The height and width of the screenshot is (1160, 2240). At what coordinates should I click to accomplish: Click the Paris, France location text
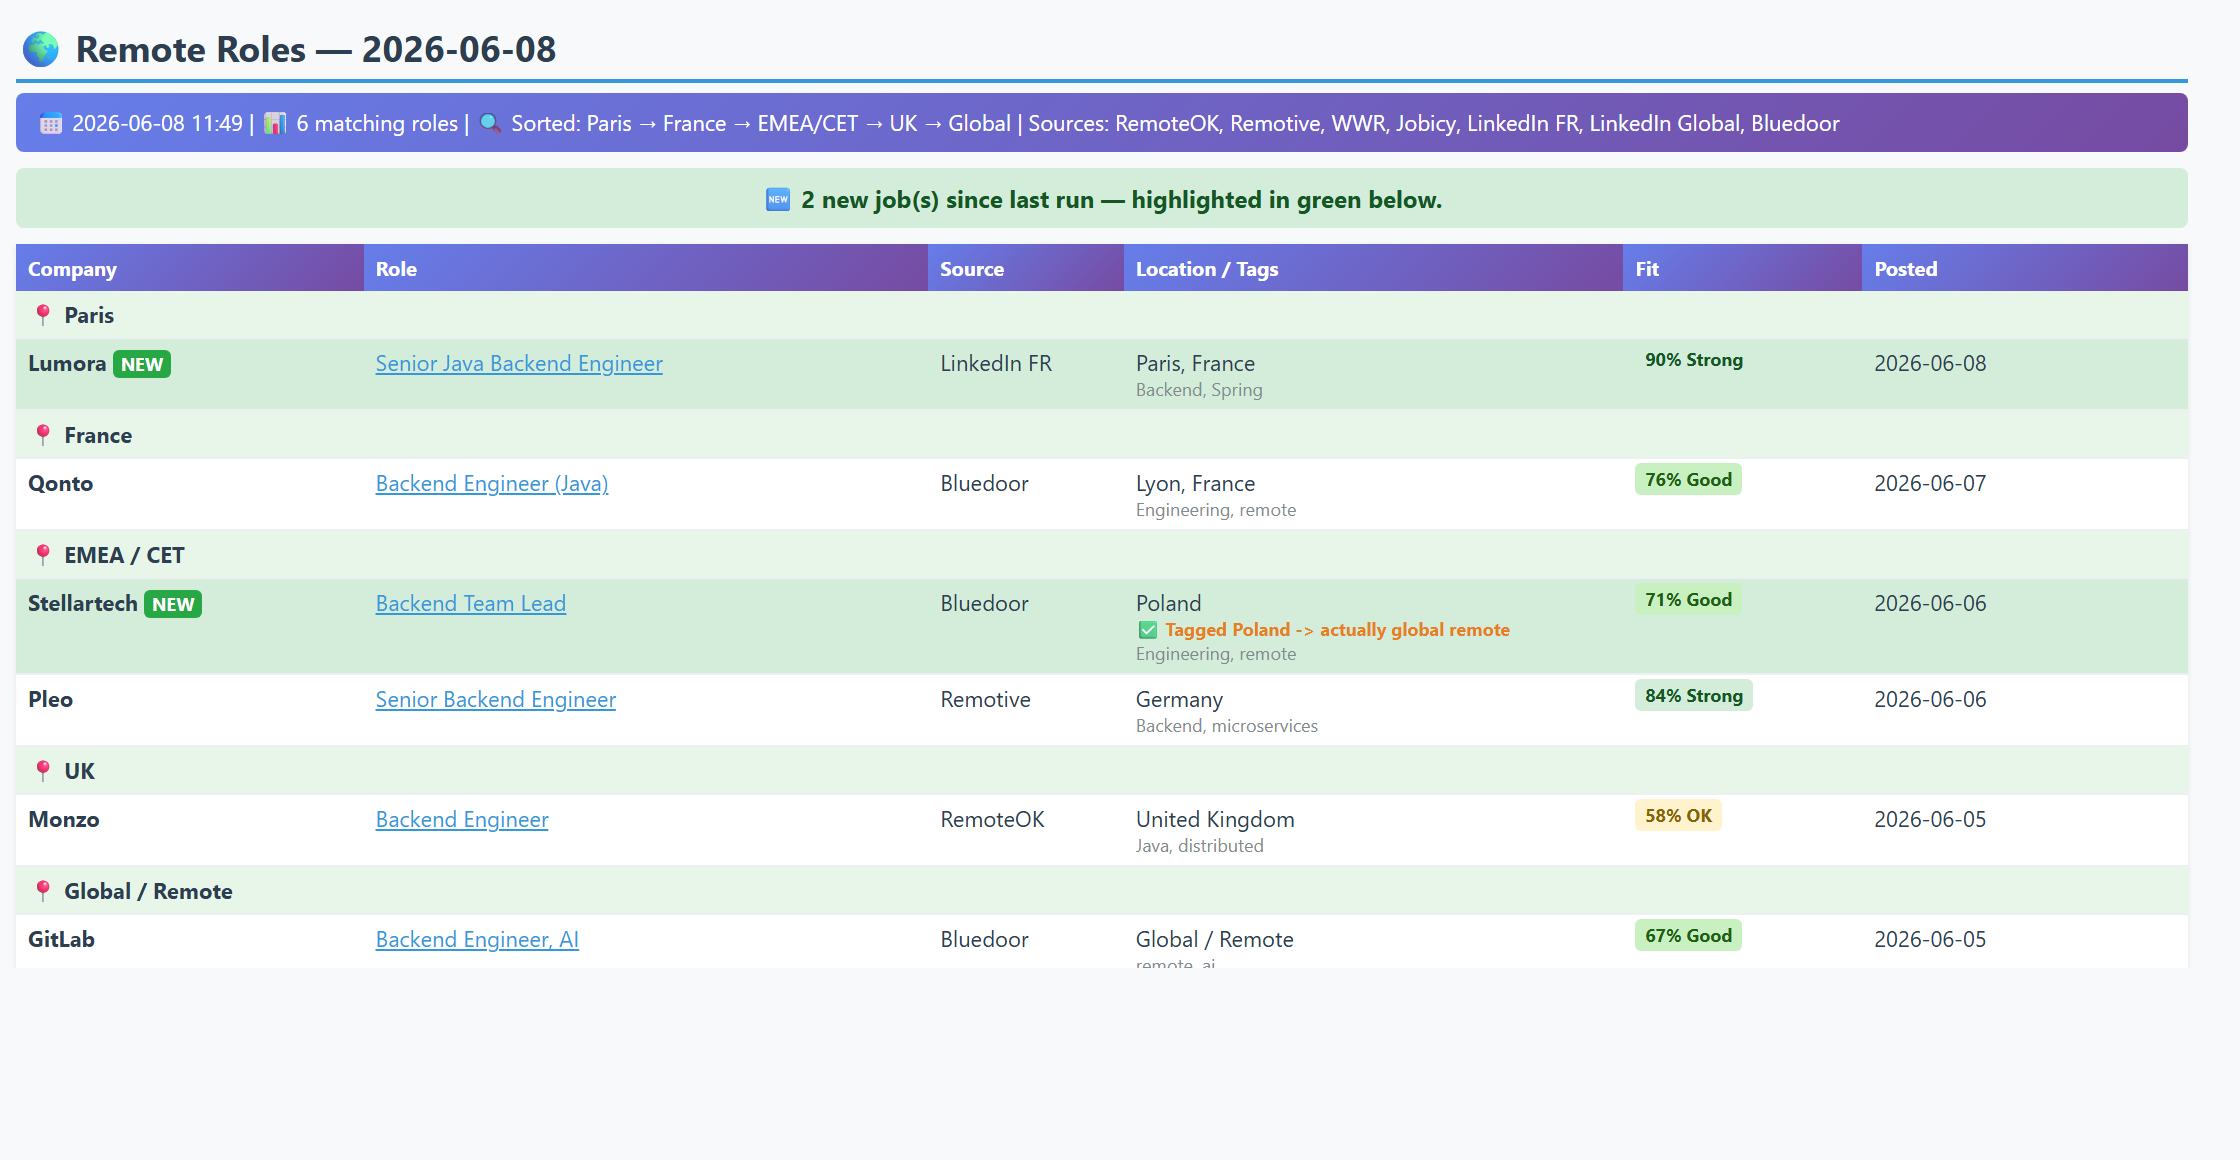(x=1195, y=364)
